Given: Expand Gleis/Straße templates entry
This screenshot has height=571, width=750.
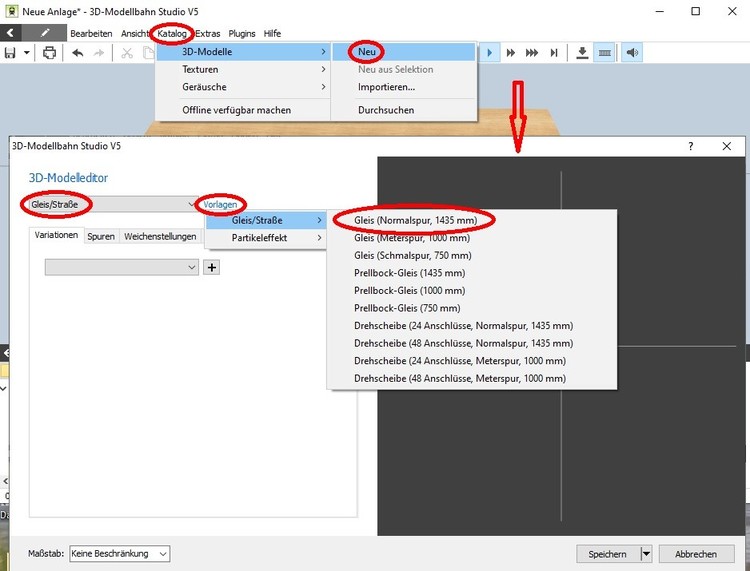Looking at the screenshot, I should coord(266,220).
